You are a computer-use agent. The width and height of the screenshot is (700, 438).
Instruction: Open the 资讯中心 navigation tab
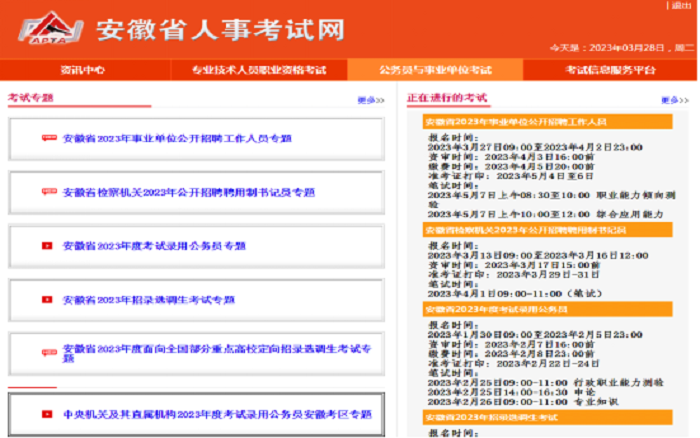click(x=82, y=70)
